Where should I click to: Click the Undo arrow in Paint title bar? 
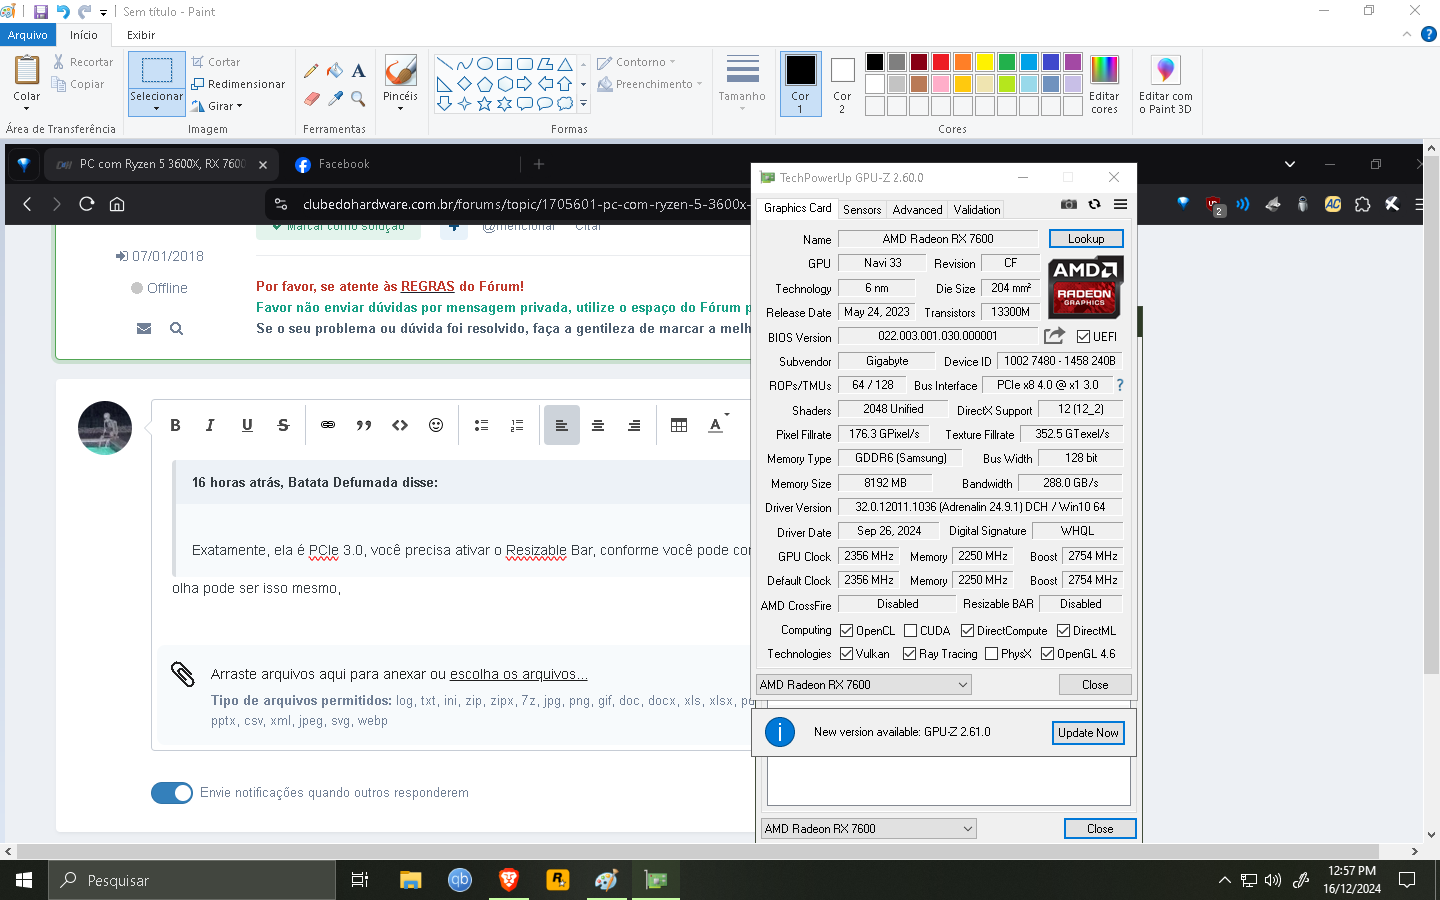click(x=63, y=12)
